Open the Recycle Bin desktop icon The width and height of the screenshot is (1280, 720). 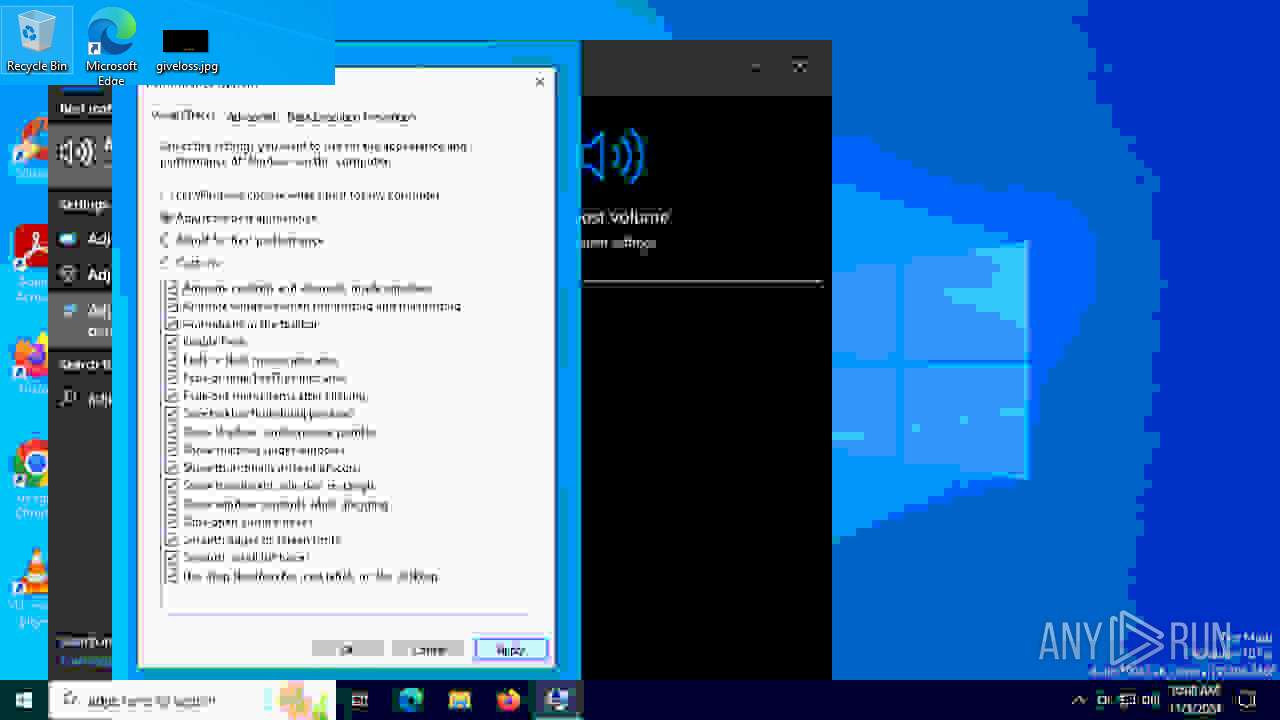37,41
